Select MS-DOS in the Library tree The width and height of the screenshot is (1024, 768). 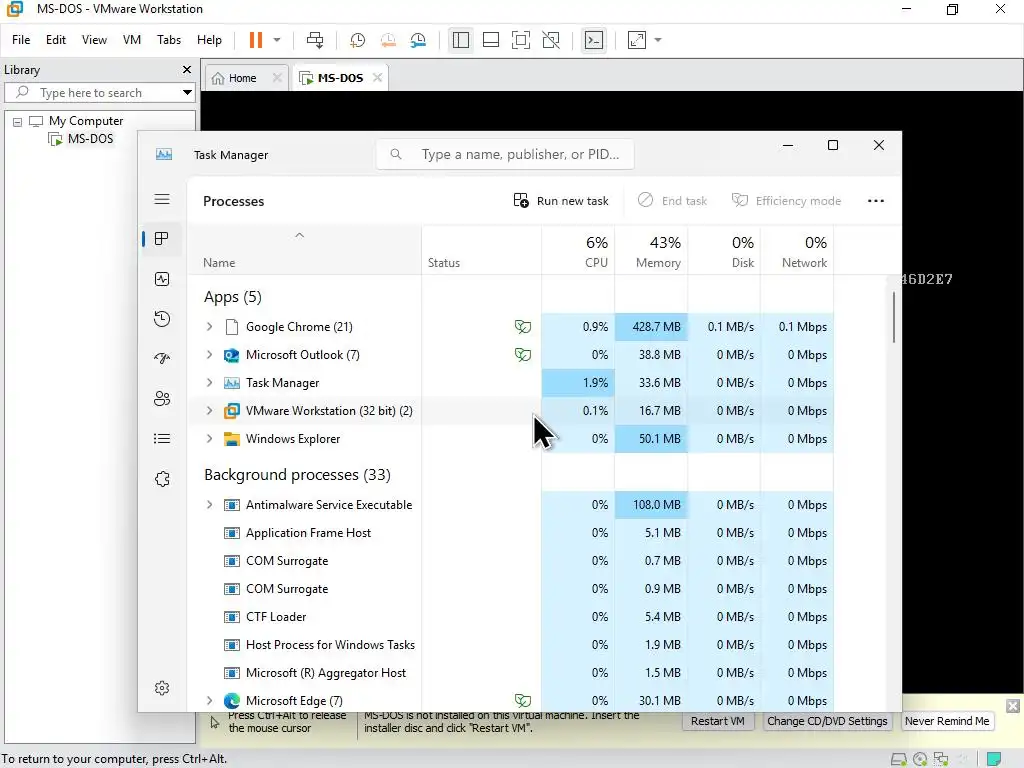coord(90,138)
